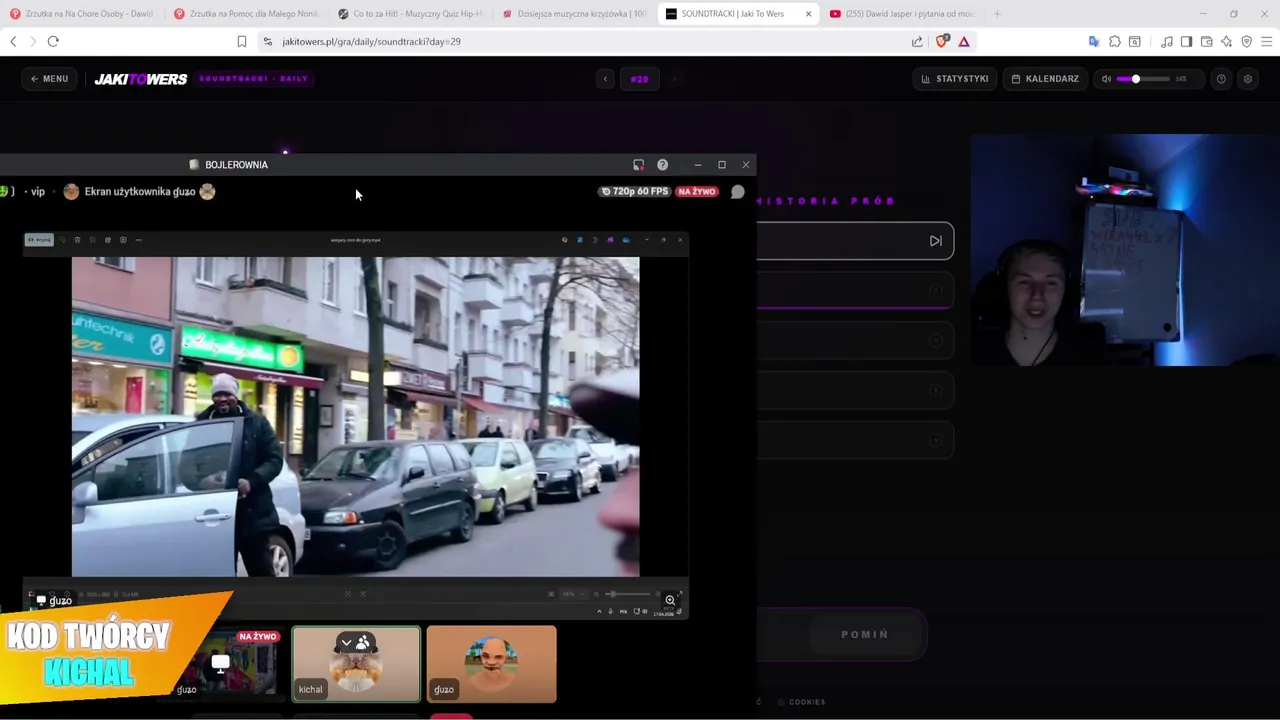
Task: Switch to the Zrzutka na Pomoc dla Małego tab
Action: pos(247,14)
